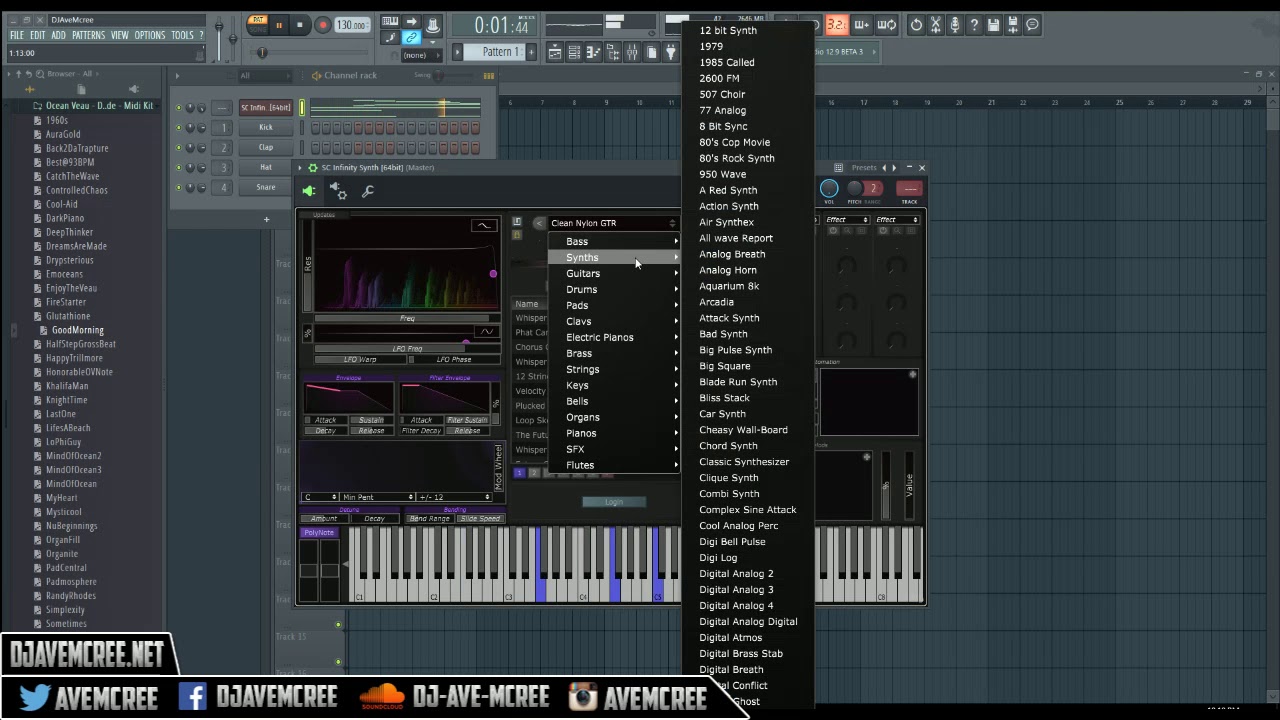Open the plugin picker plug icon
Viewport: 1280px width, 720px height.
[671, 52]
